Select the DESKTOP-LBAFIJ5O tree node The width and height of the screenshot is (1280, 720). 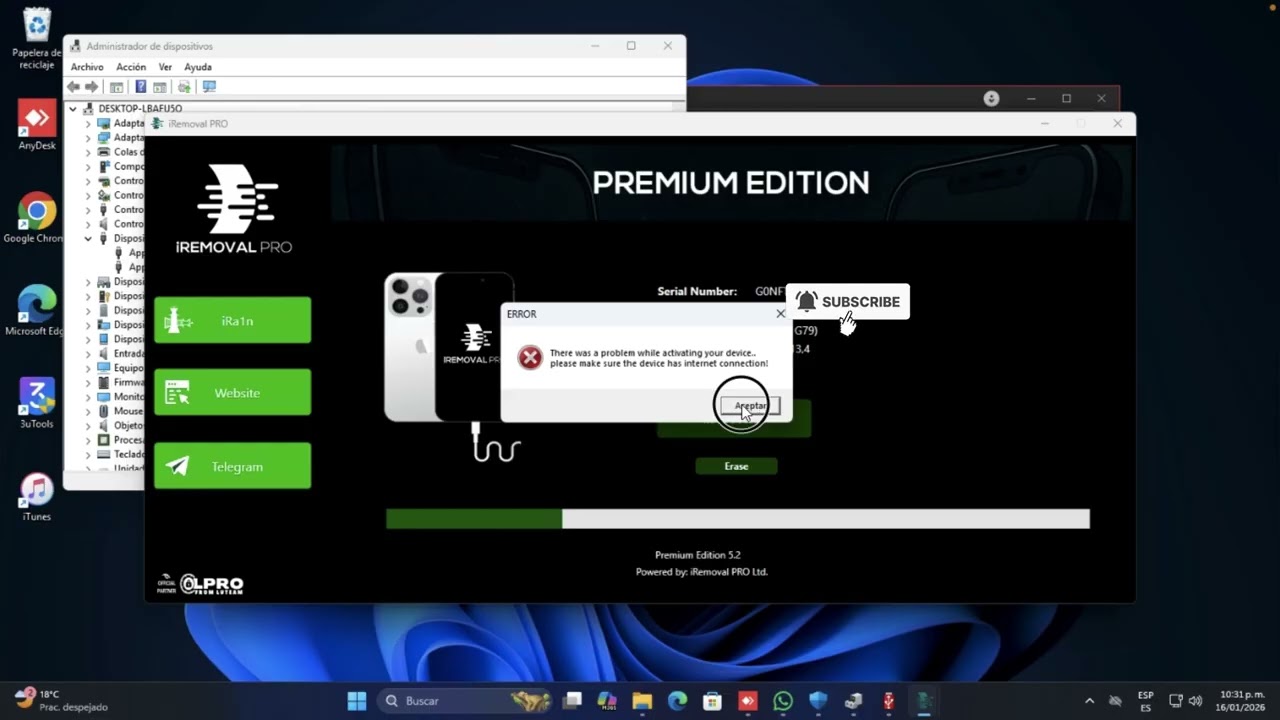(x=140, y=109)
